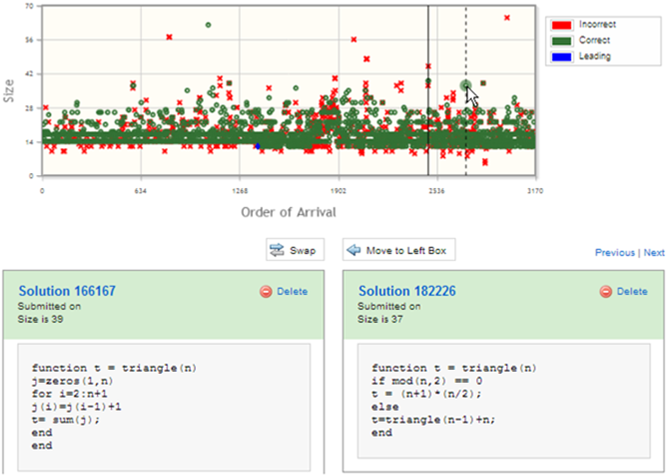Screen dimensions: 669x476
Task: Click Delete link for Solution 182226
Action: [631, 292]
